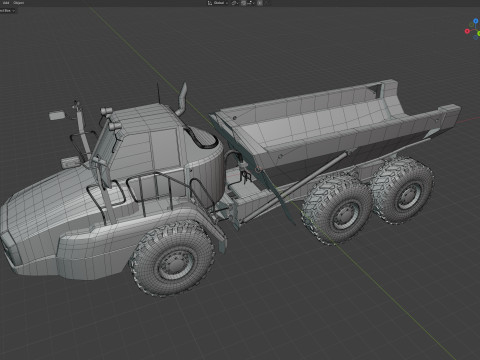This screenshot has width=480, height=360.
Task: Click the dim negative Y gizmo handle
Action: pos(471,25)
